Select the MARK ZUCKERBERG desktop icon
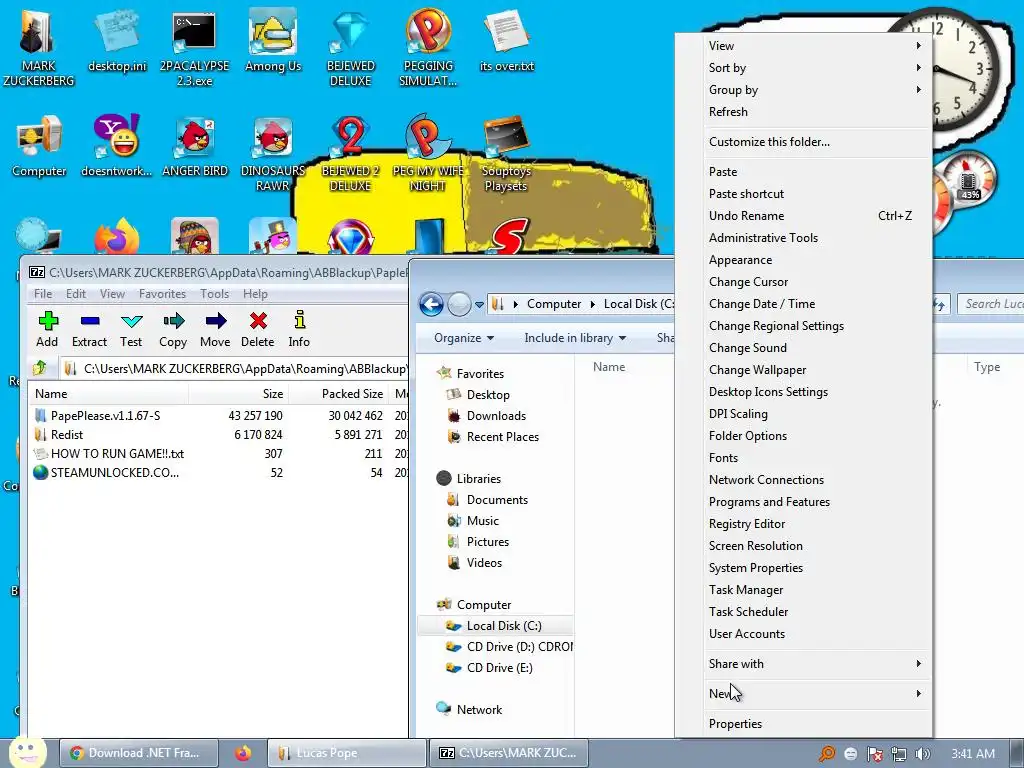The height and width of the screenshot is (768, 1024). coord(39,48)
